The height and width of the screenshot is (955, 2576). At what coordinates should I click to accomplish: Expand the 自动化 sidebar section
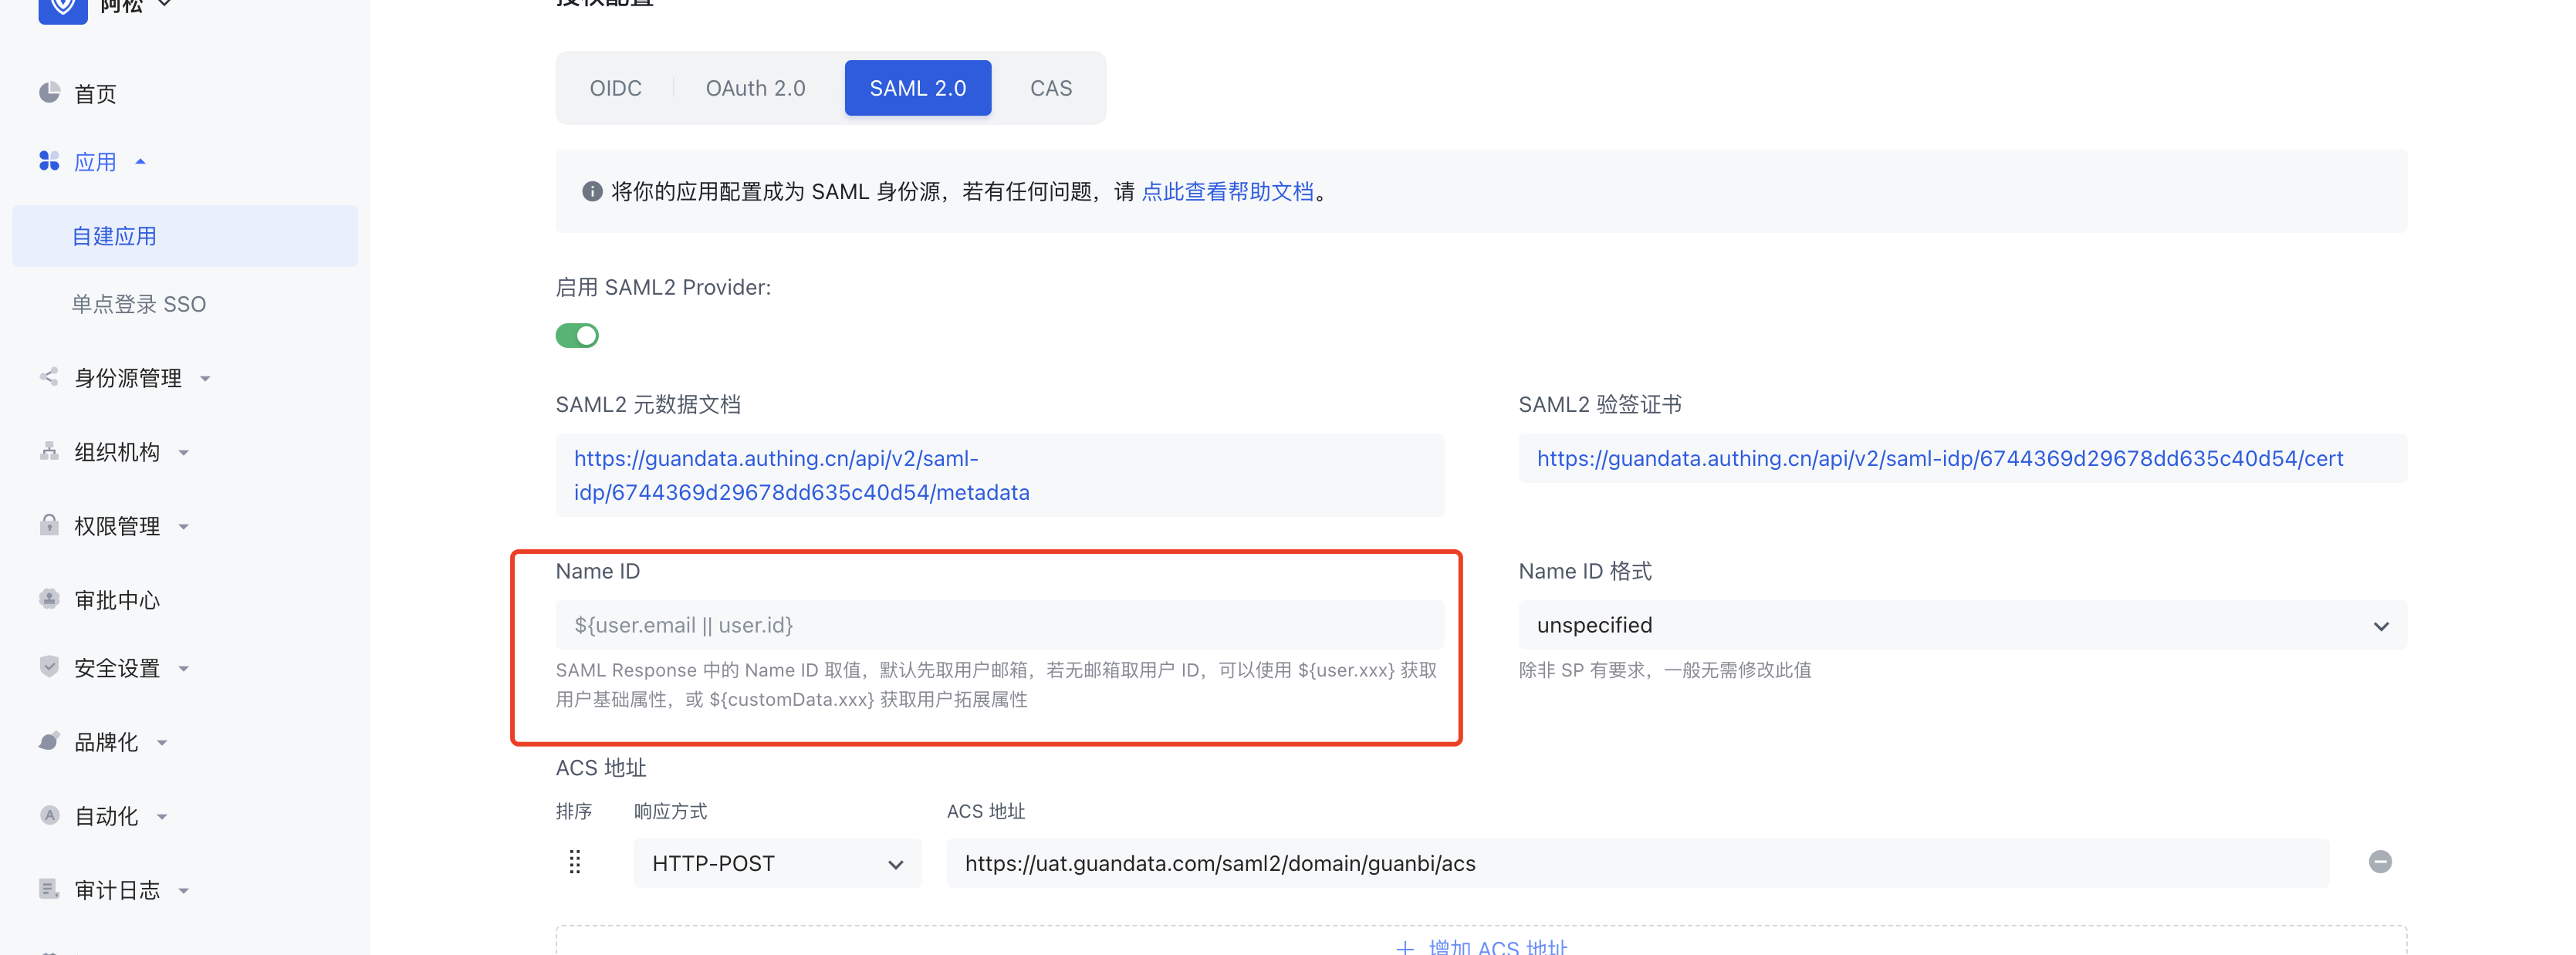click(162, 817)
